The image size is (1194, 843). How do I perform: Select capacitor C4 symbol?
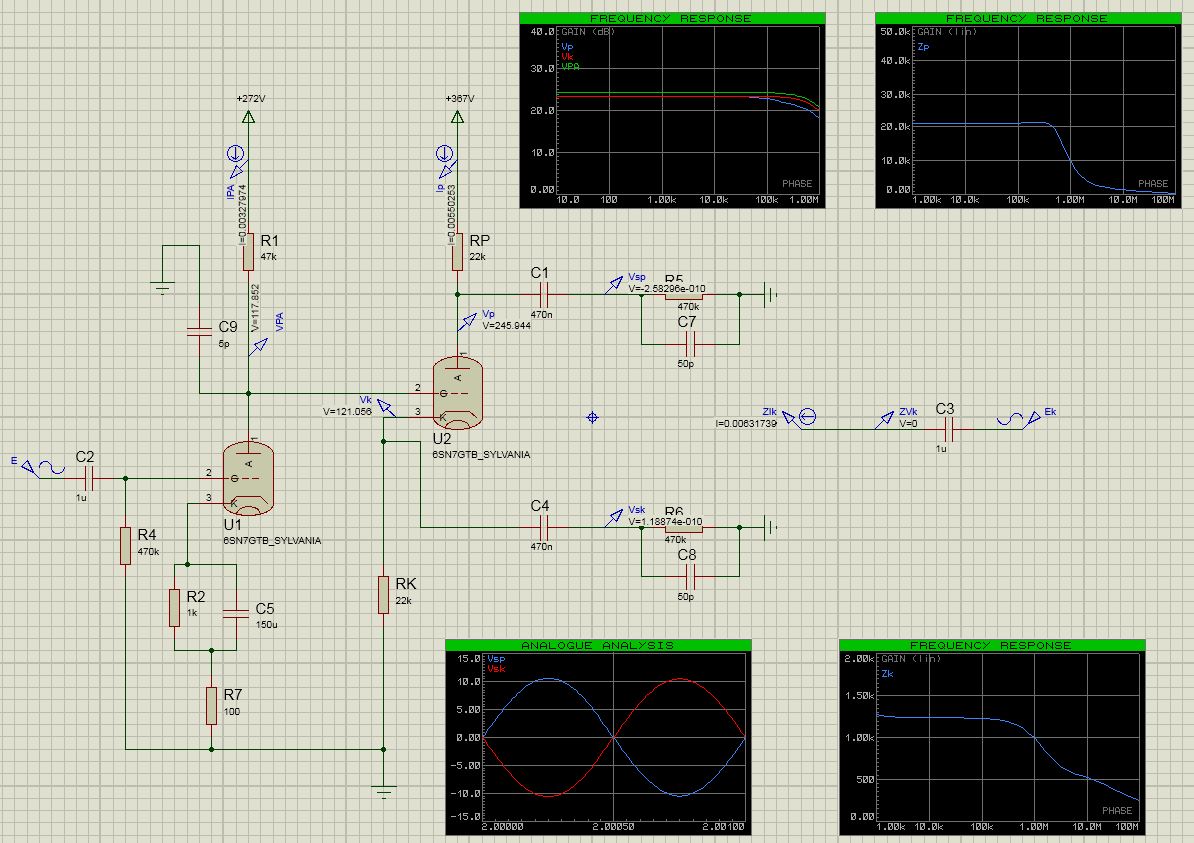pyautogui.click(x=543, y=527)
